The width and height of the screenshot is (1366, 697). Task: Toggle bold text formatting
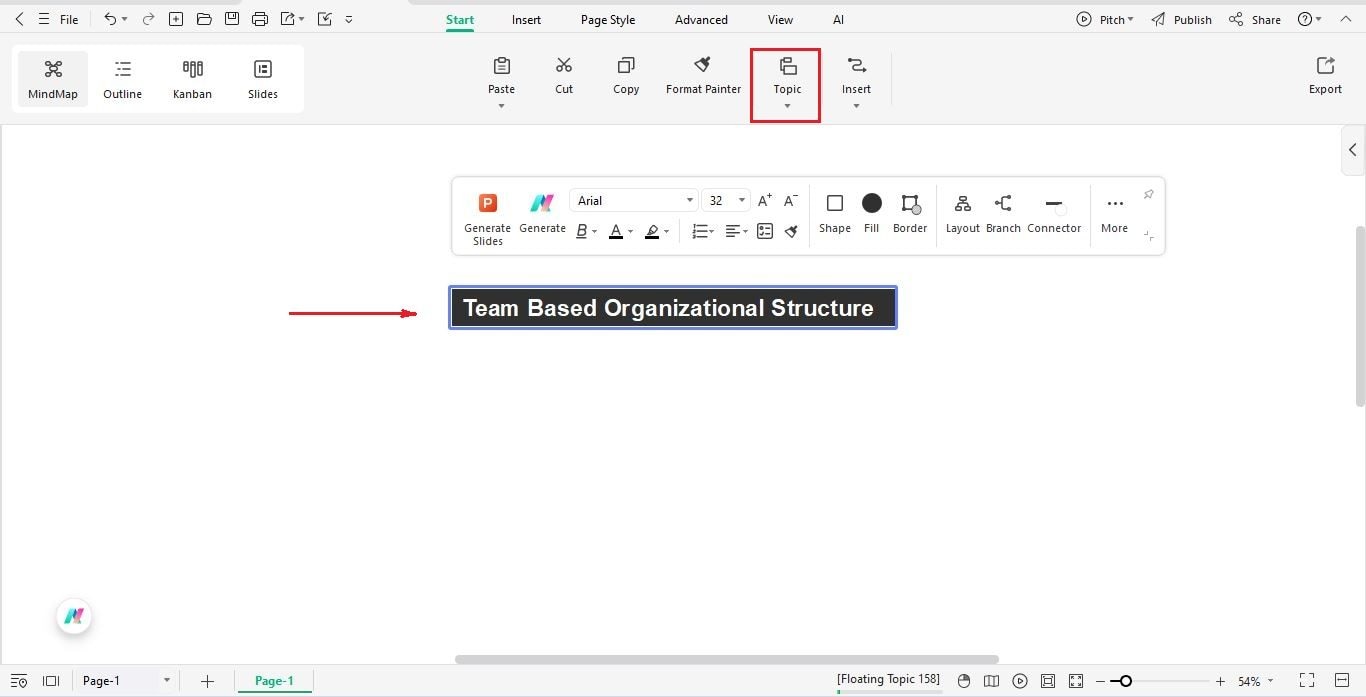(x=581, y=231)
